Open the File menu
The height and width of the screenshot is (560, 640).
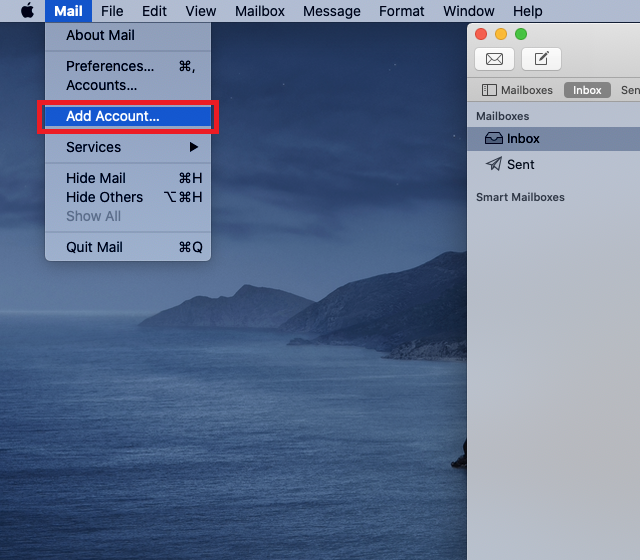point(112,11)
